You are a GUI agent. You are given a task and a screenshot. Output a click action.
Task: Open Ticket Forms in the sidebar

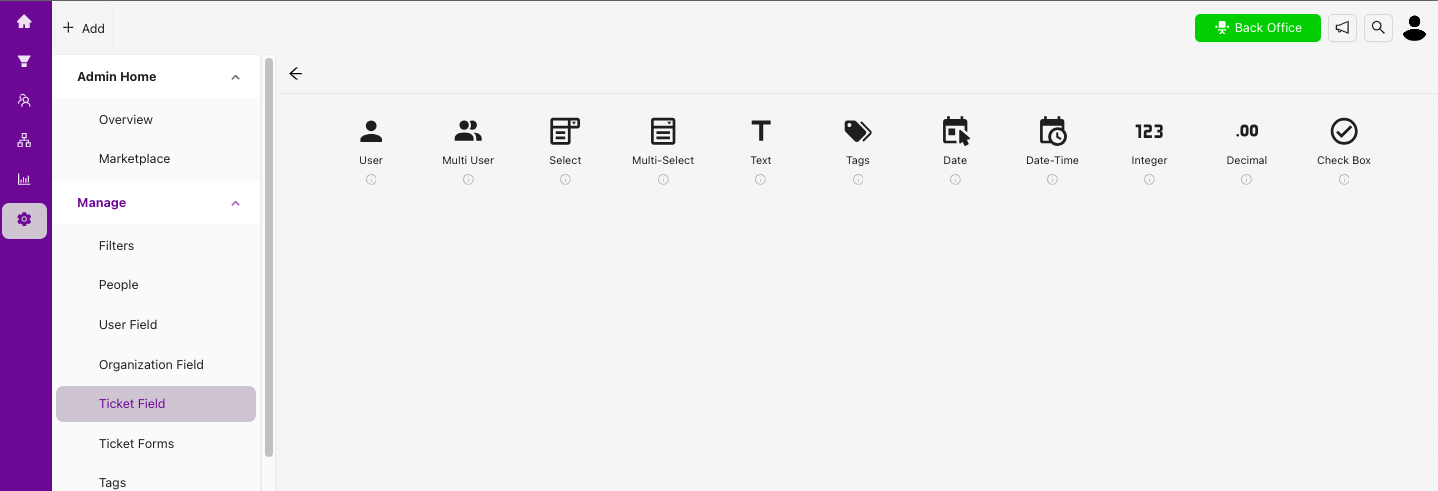point(136,444)
